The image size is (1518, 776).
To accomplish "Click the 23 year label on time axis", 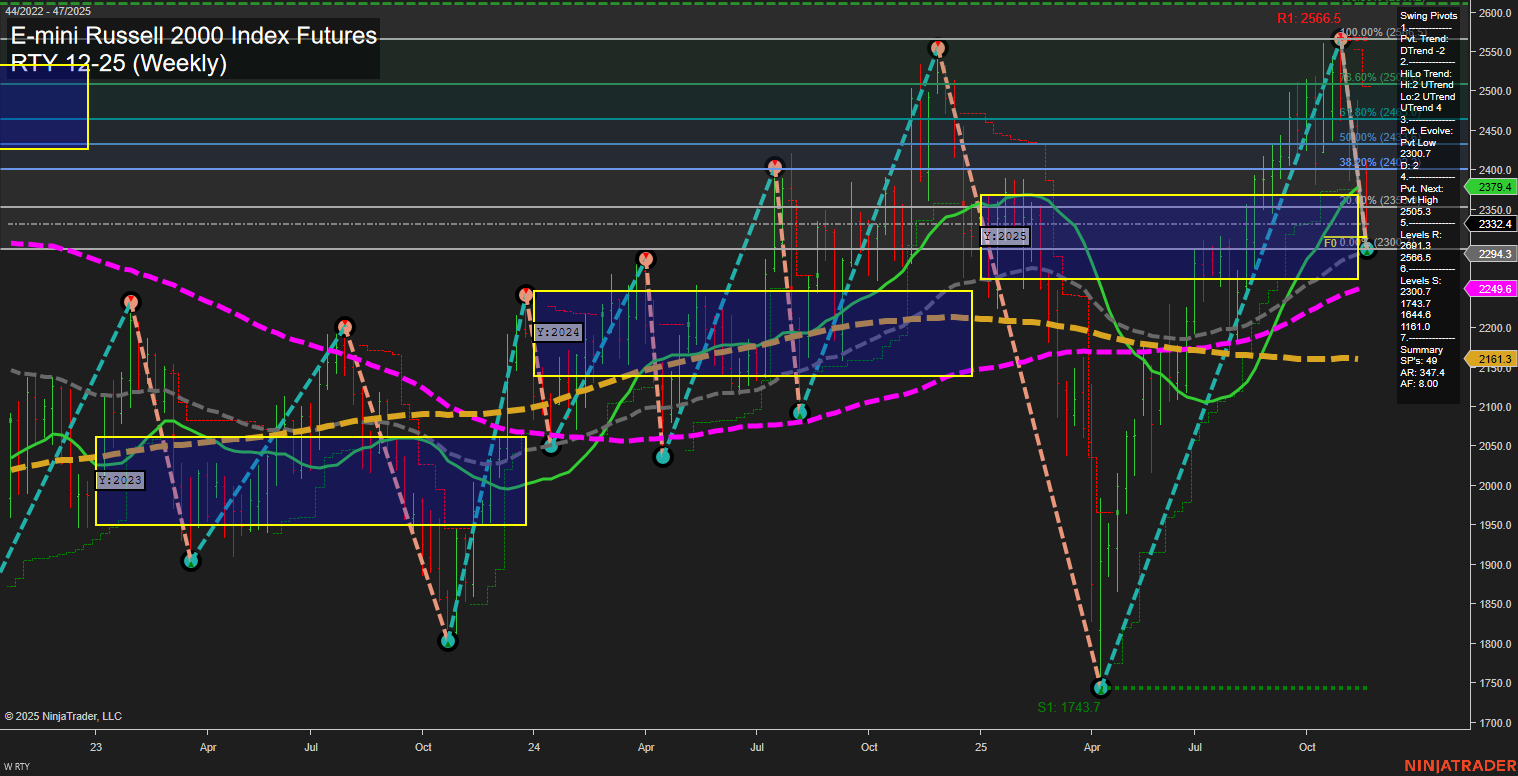I will point(96,747).
